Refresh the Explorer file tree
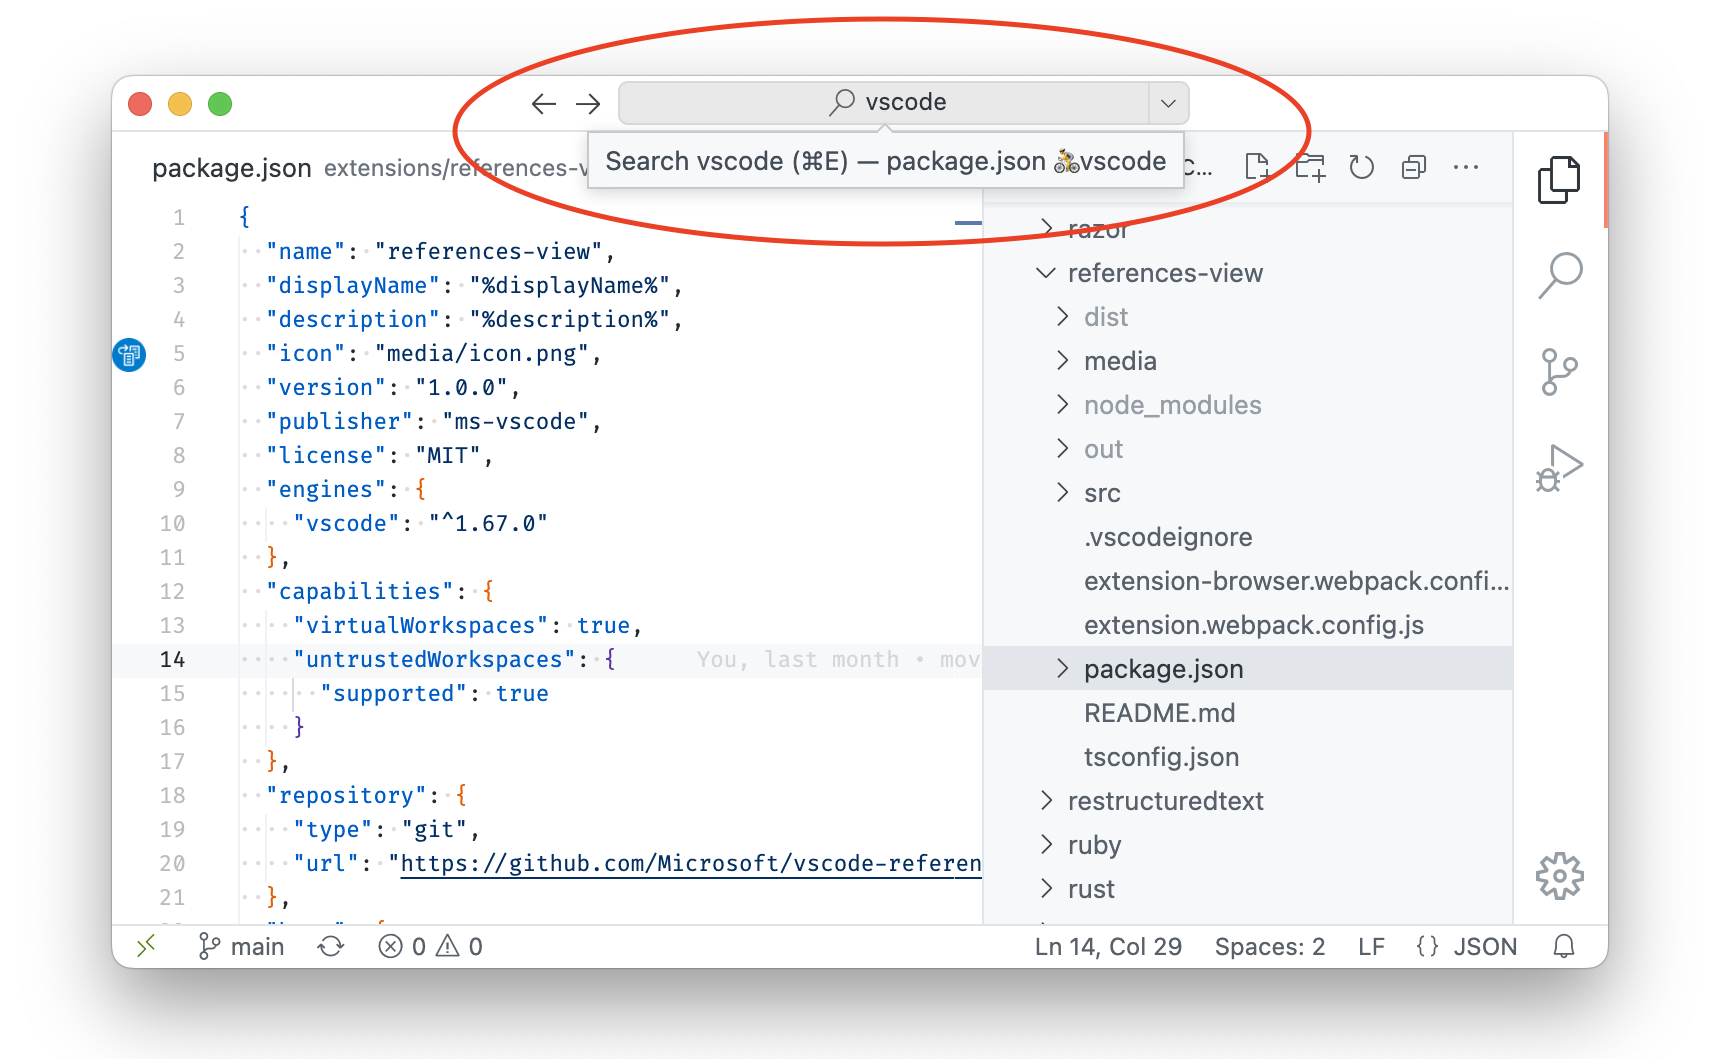1720x1059 pixels. [x=1362, y=167]
